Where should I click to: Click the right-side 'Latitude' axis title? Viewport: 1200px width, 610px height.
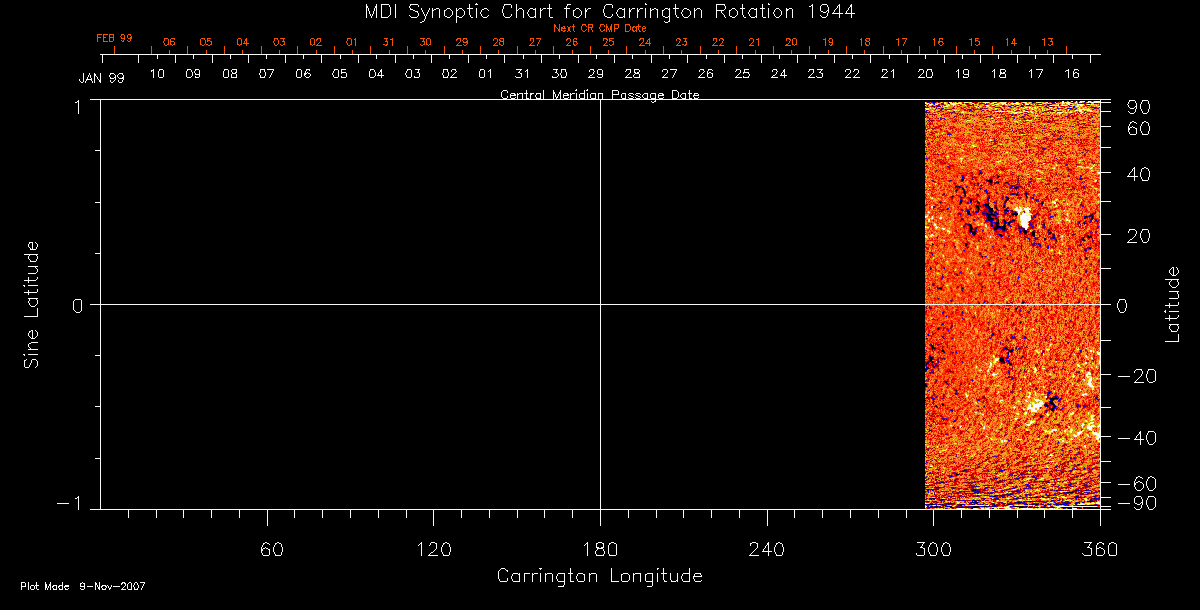pyautogui.click(x=1173, y=304)
